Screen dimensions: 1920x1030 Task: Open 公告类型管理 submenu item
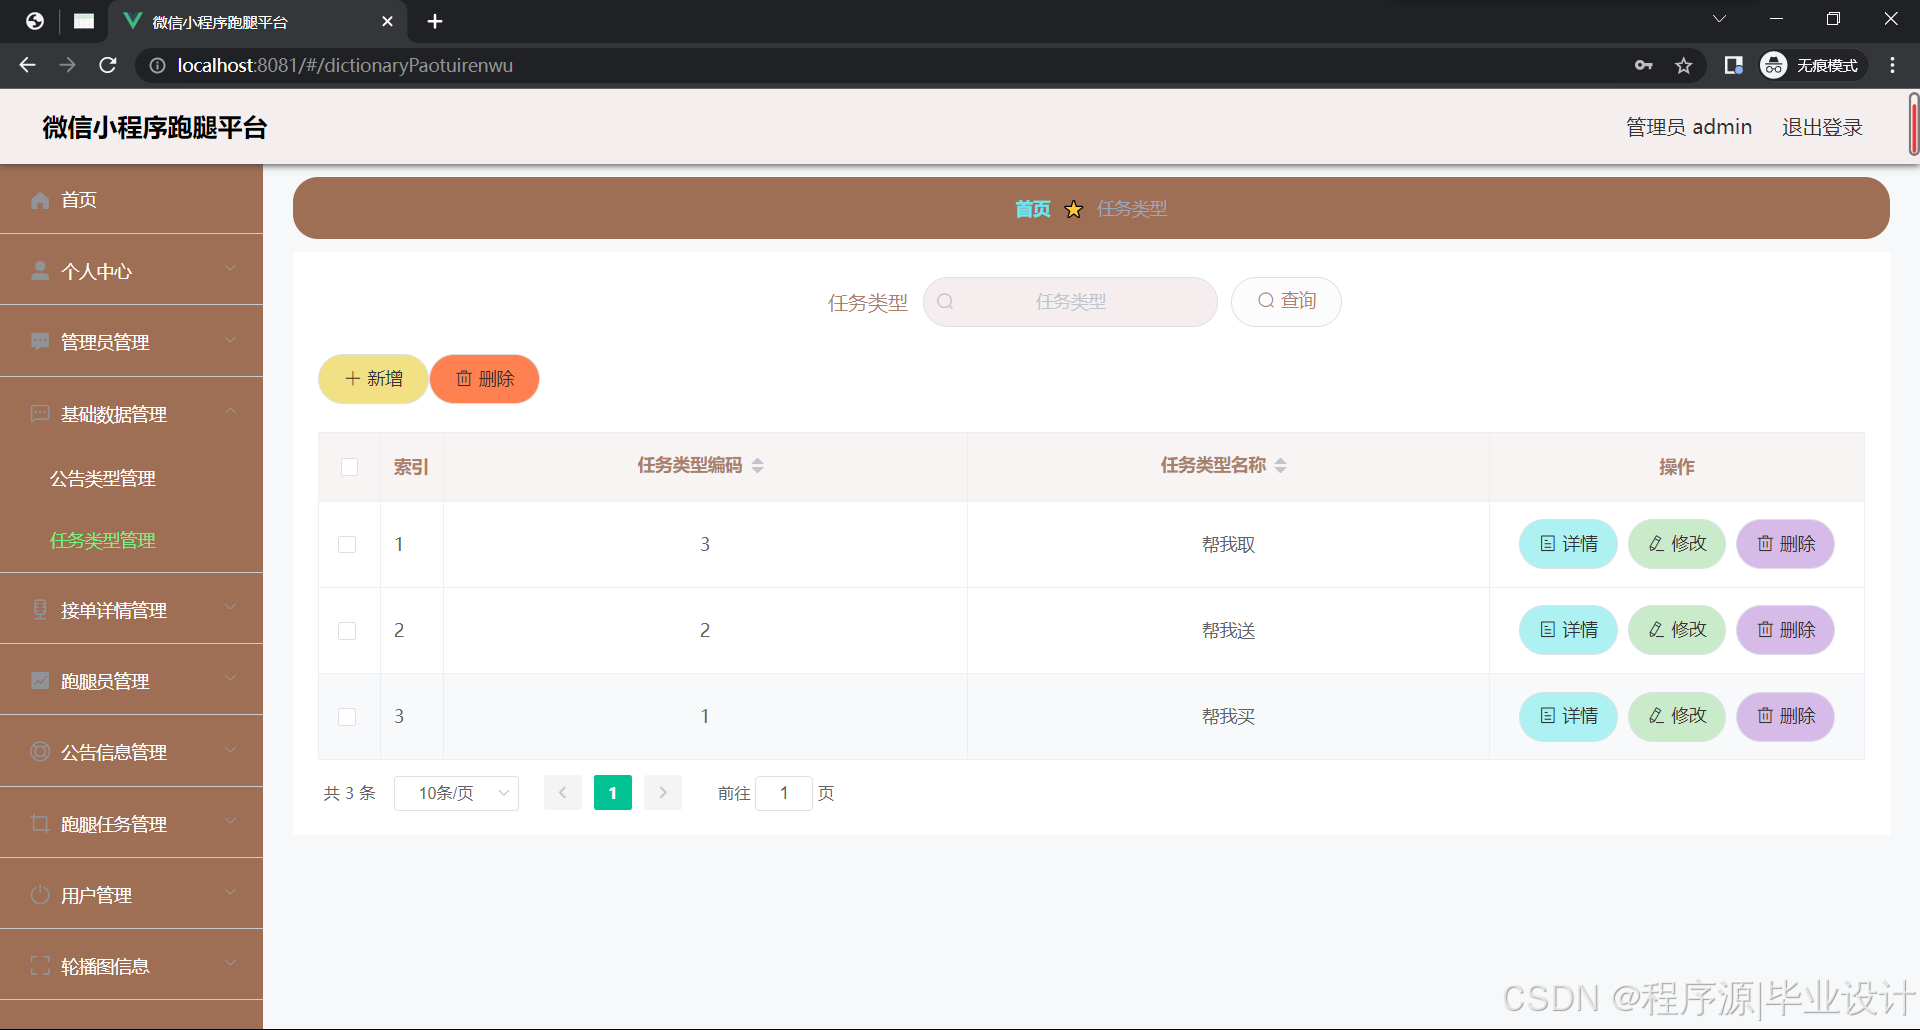pos(103,479)
